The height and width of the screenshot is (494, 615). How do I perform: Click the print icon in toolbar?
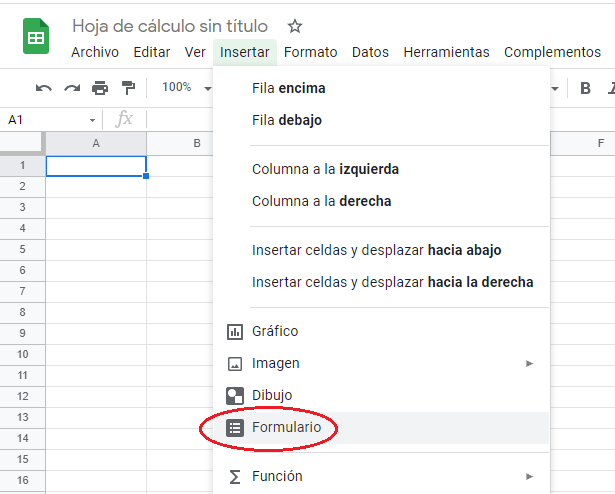[x=100, y=88]
